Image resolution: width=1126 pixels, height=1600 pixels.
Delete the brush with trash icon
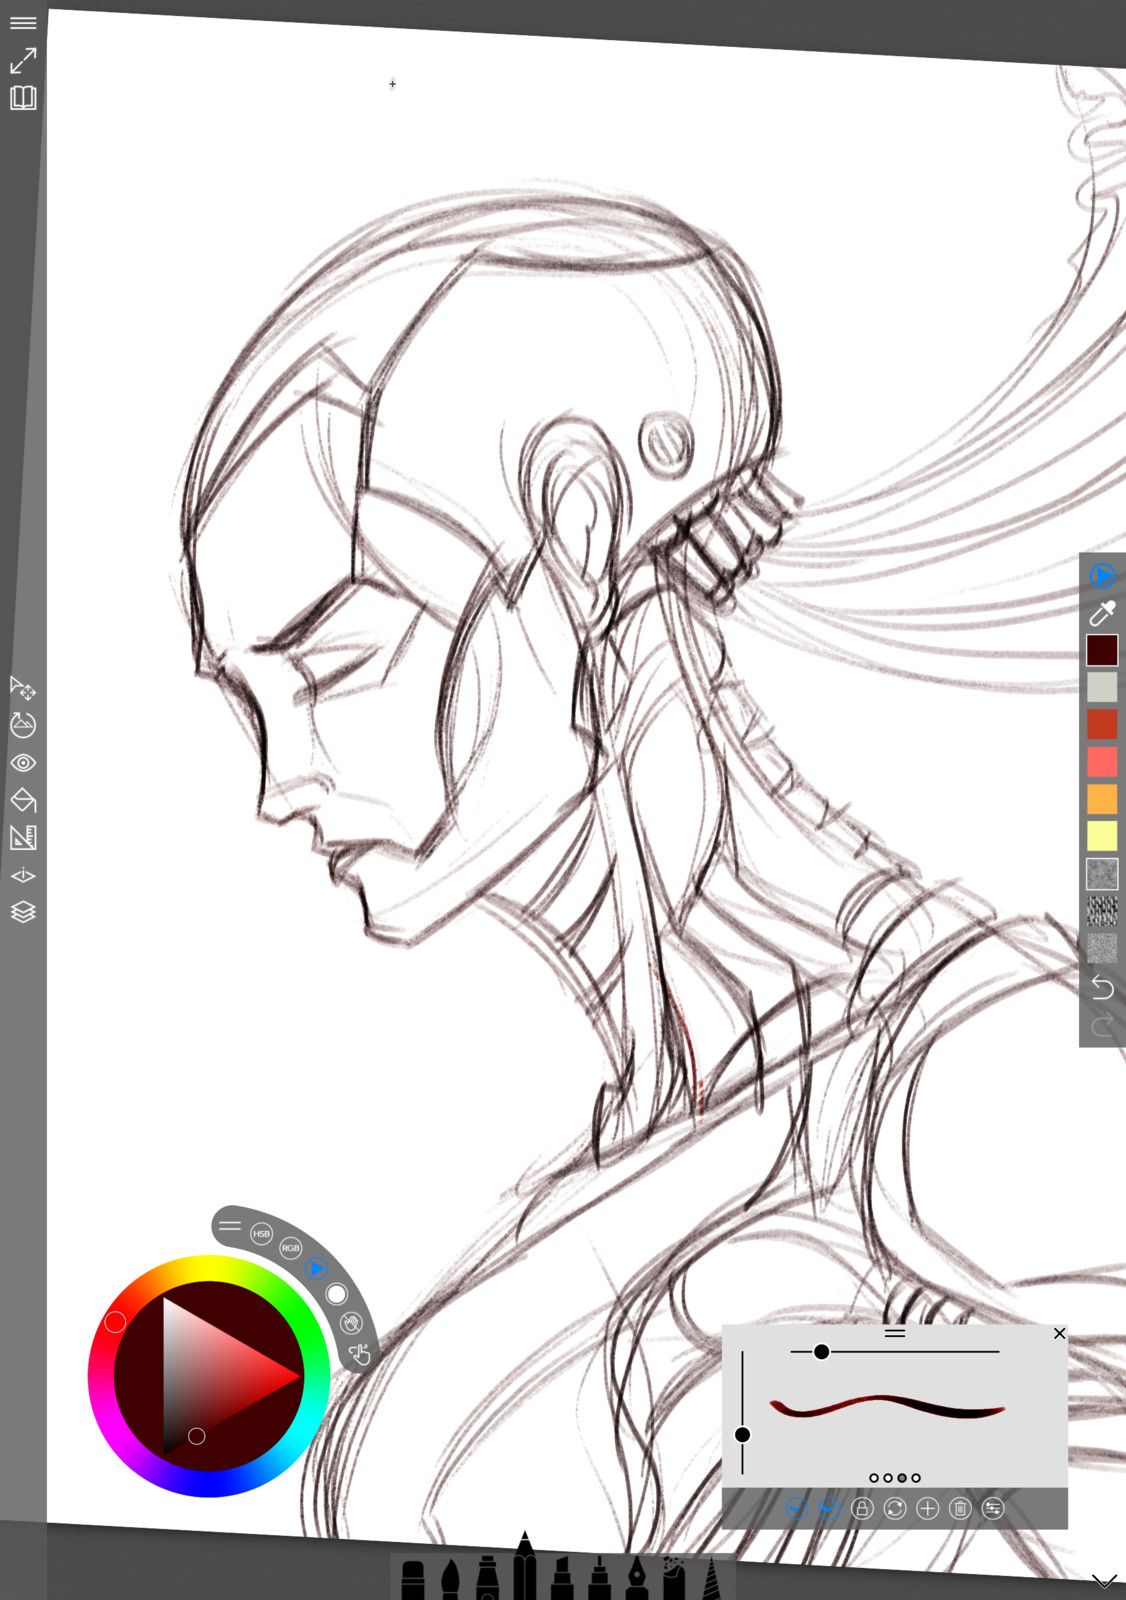[x=960, y=1508]
